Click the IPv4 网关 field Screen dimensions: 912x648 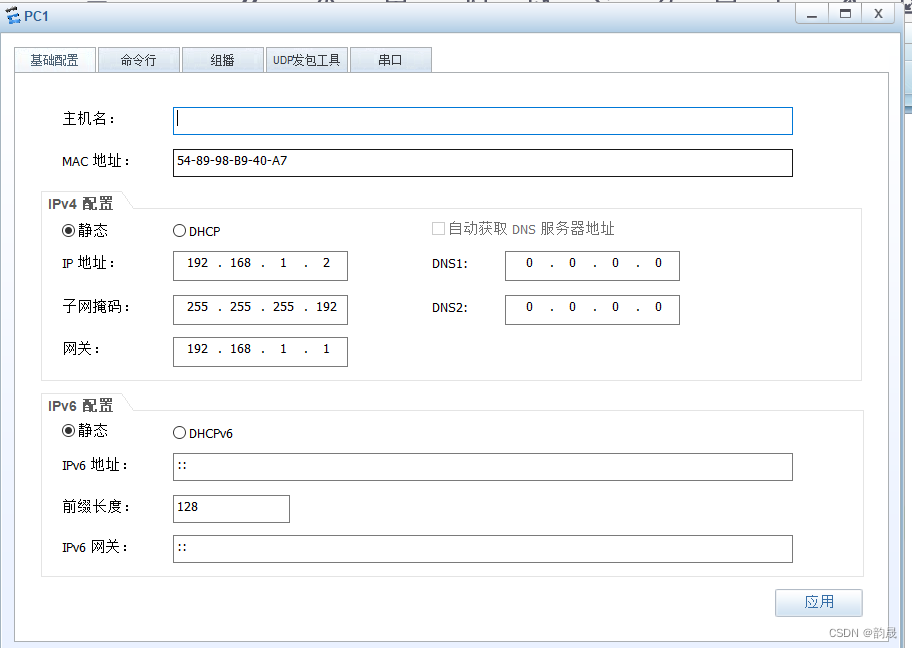(x=260, y=351)
